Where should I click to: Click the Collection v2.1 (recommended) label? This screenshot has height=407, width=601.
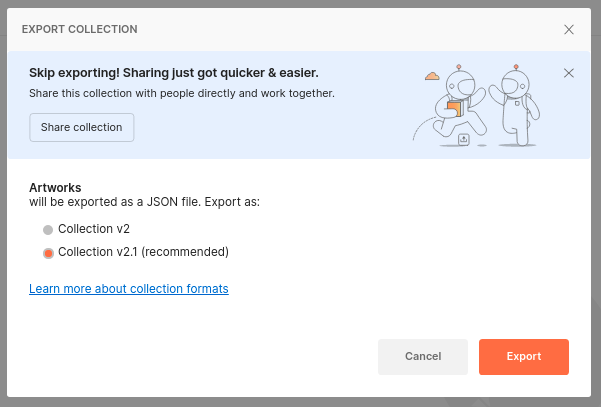click(143, 252)
